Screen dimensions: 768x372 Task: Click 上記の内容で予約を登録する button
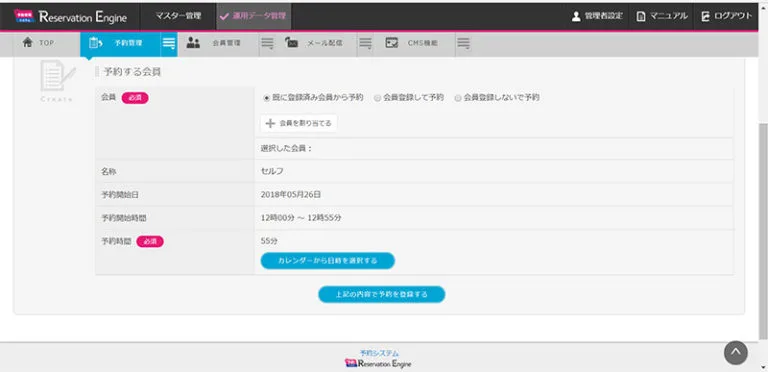pyautogui.click(x=382, y=295)
